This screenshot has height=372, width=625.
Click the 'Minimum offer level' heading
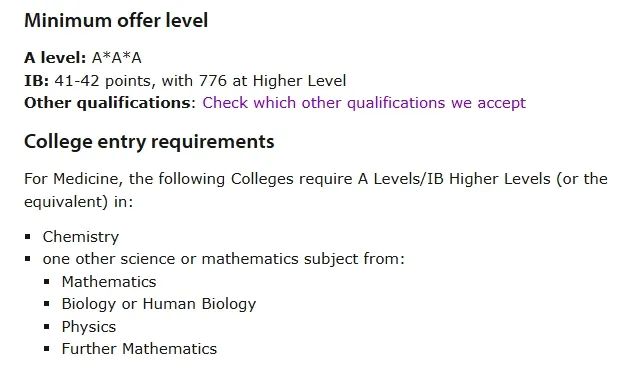coord(116,21)
